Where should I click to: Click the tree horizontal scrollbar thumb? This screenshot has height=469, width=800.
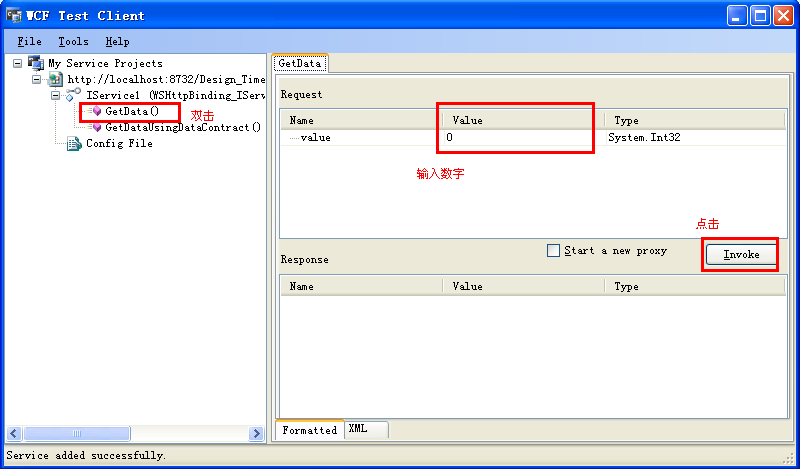click(x=77, y=433)
